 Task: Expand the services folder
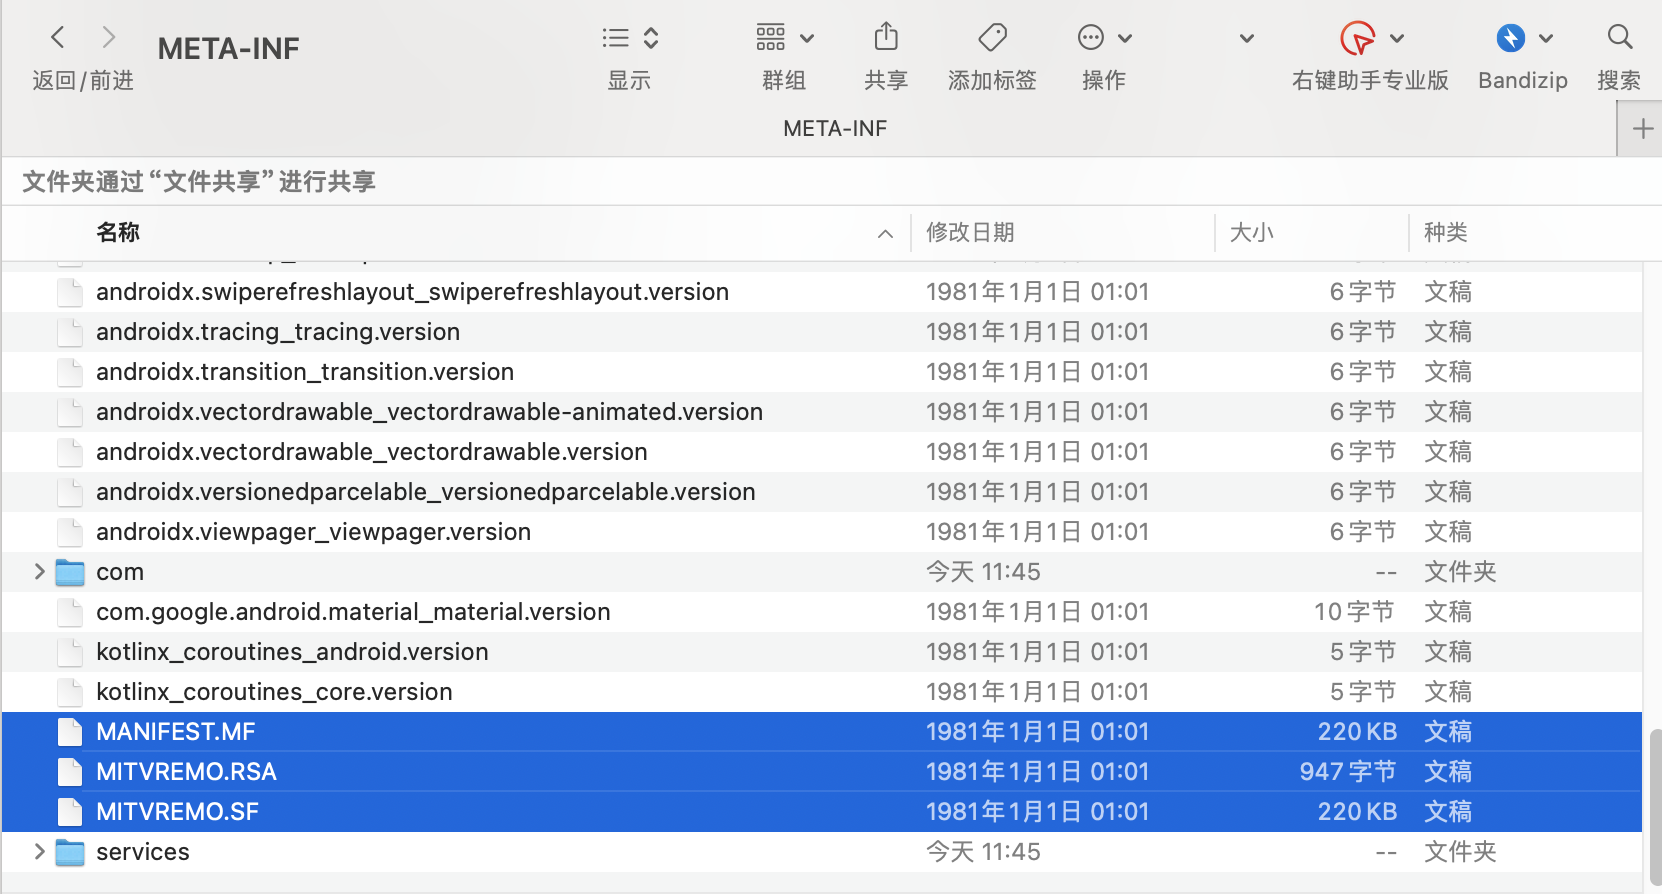40,852
